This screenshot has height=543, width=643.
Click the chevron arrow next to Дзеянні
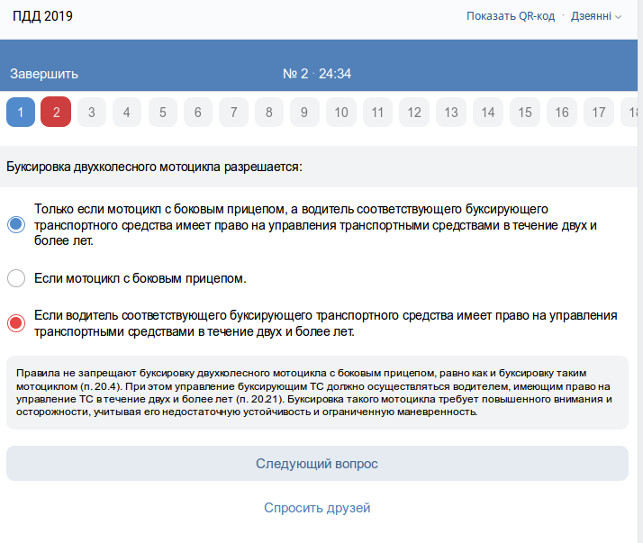[x=618, y=17]
